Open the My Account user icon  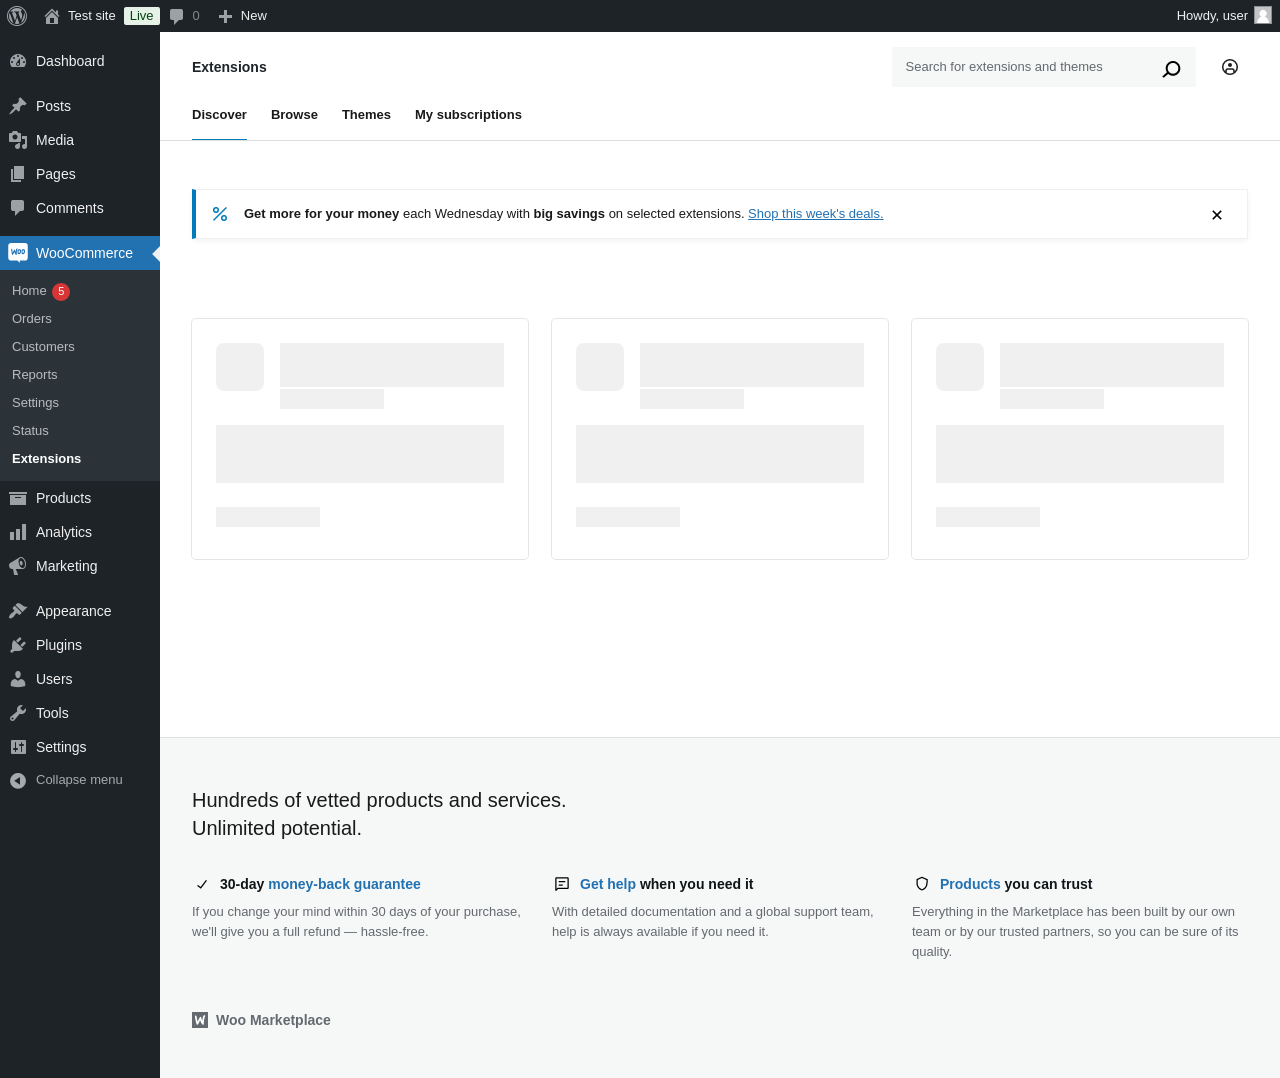click(1230, 67)
